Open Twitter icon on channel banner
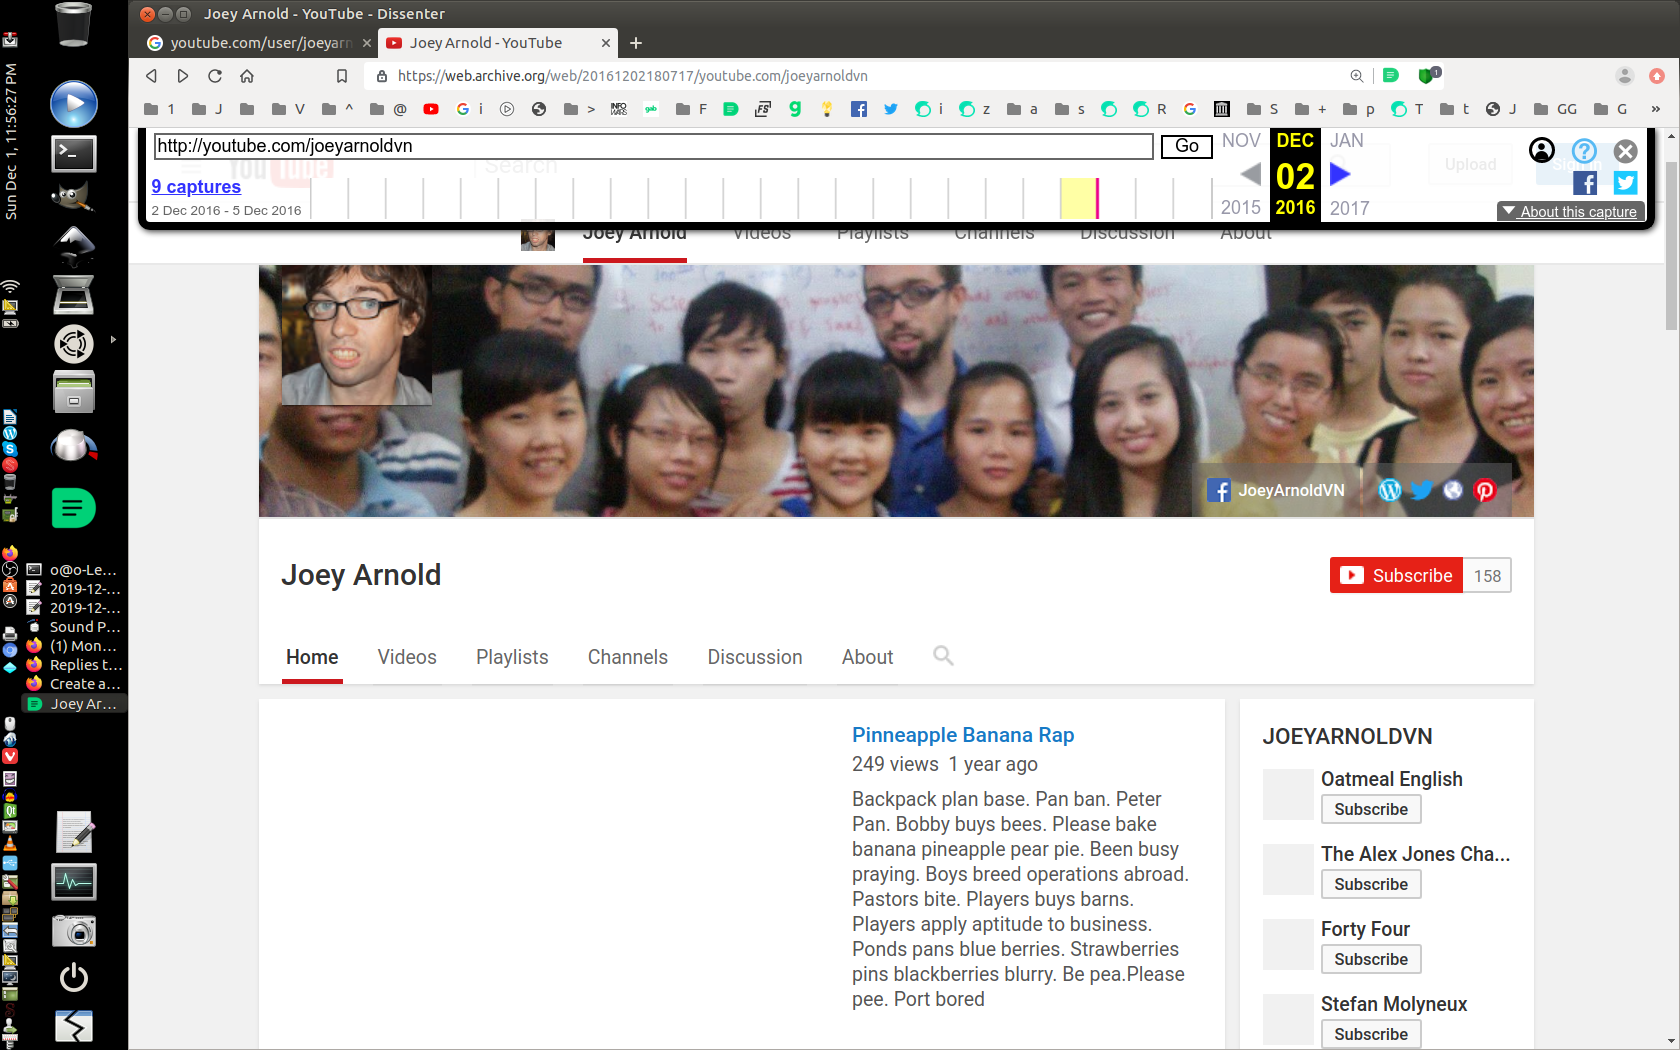1680x1050 pixels. [1421, 490]
